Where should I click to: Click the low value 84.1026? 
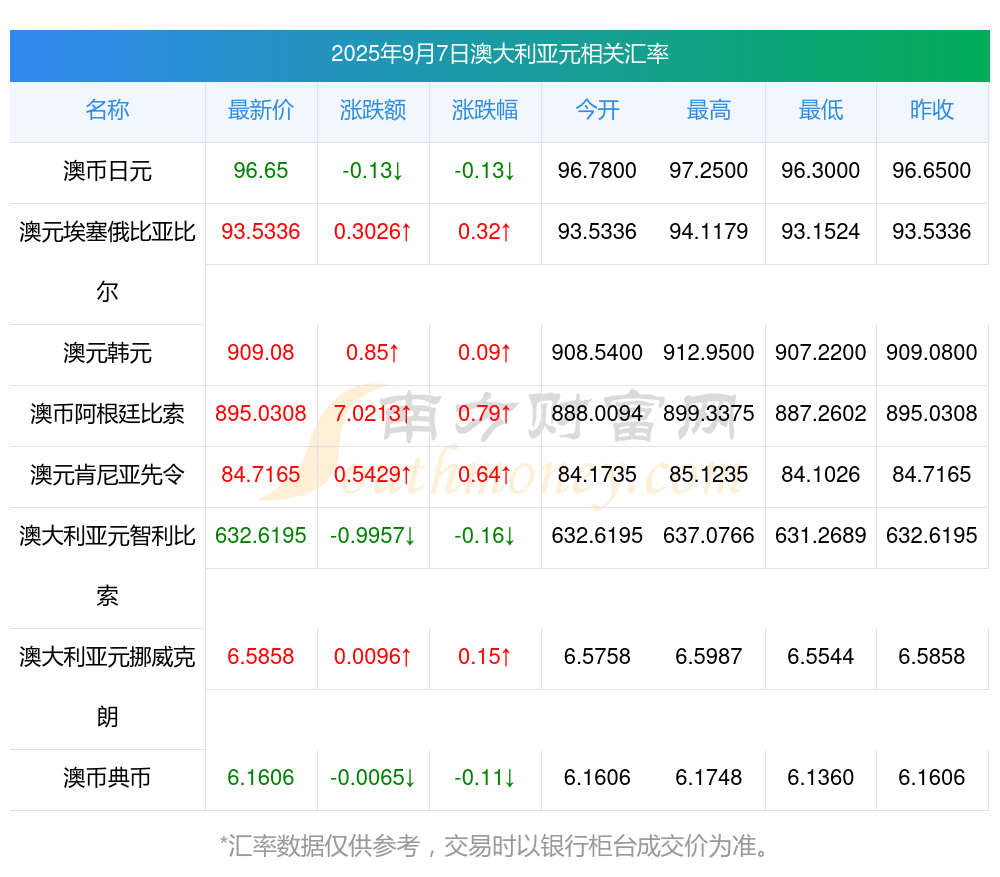point(821,475)
